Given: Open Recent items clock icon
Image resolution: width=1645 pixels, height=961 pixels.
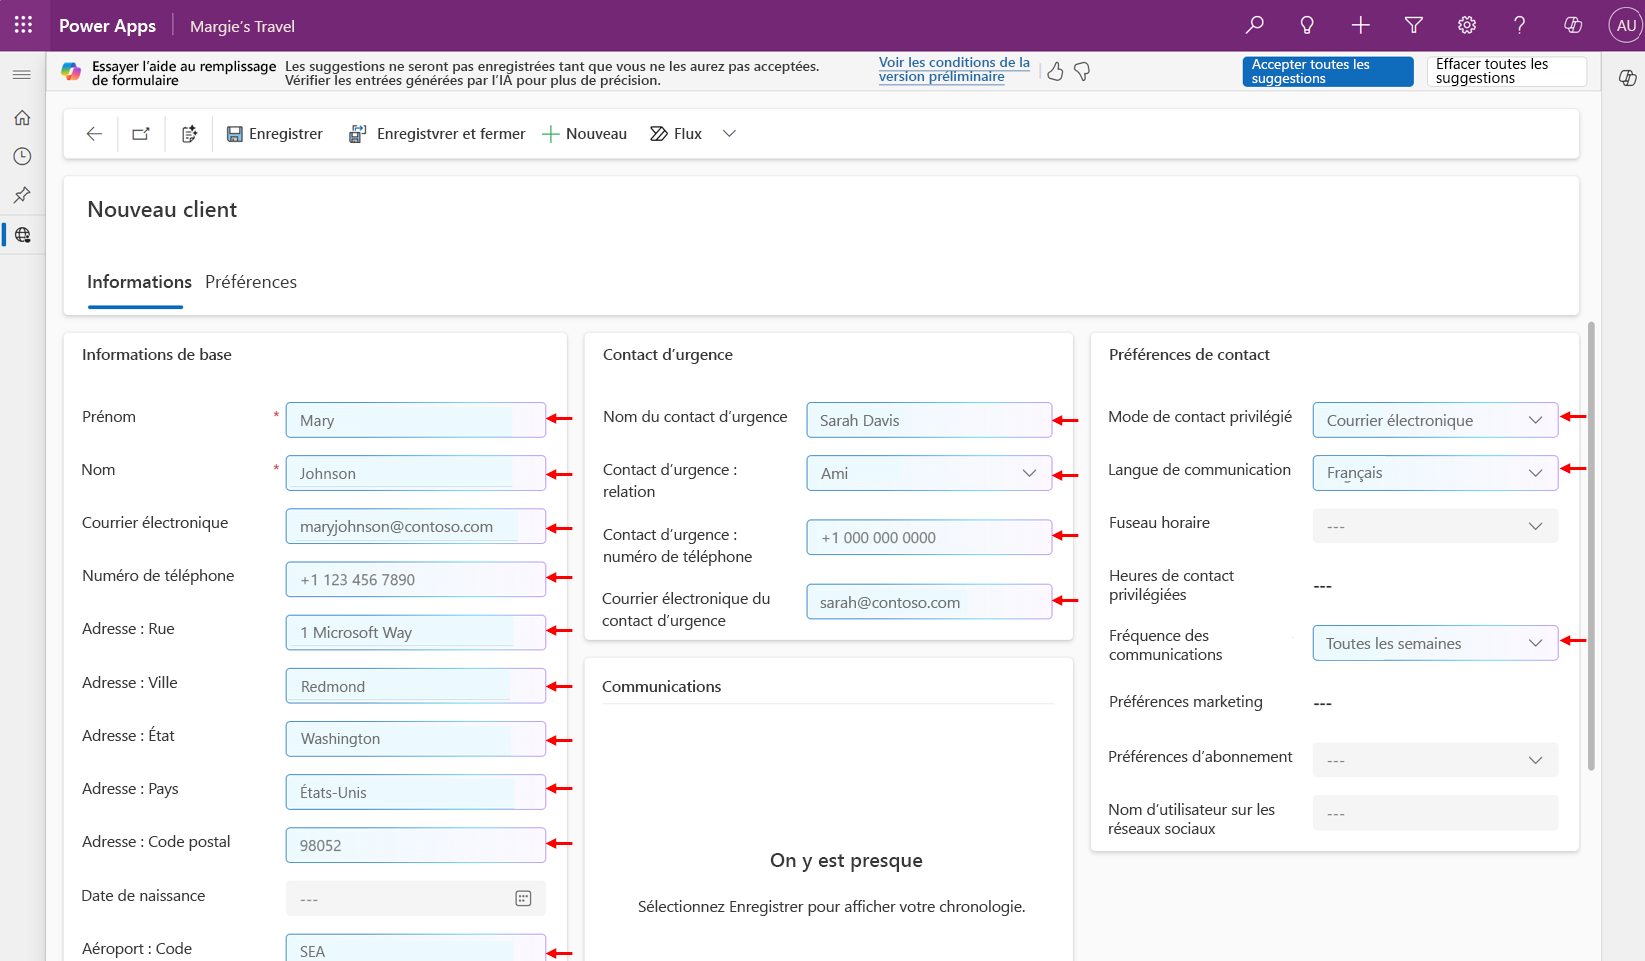Looking at the screenshot, I should coord(22,156).
